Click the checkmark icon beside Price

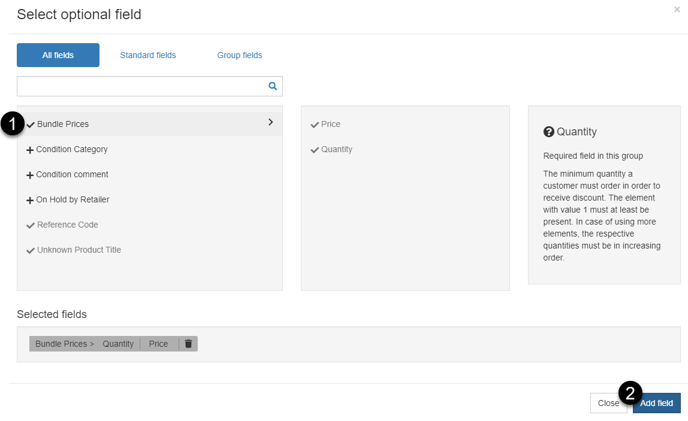coord(315,125)
